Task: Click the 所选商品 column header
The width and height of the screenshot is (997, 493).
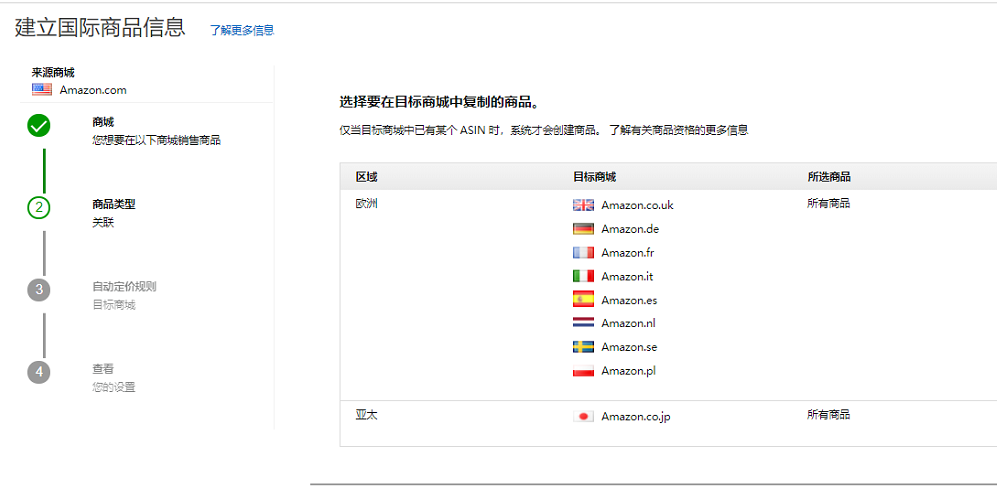Action: (x=829, y=177)
